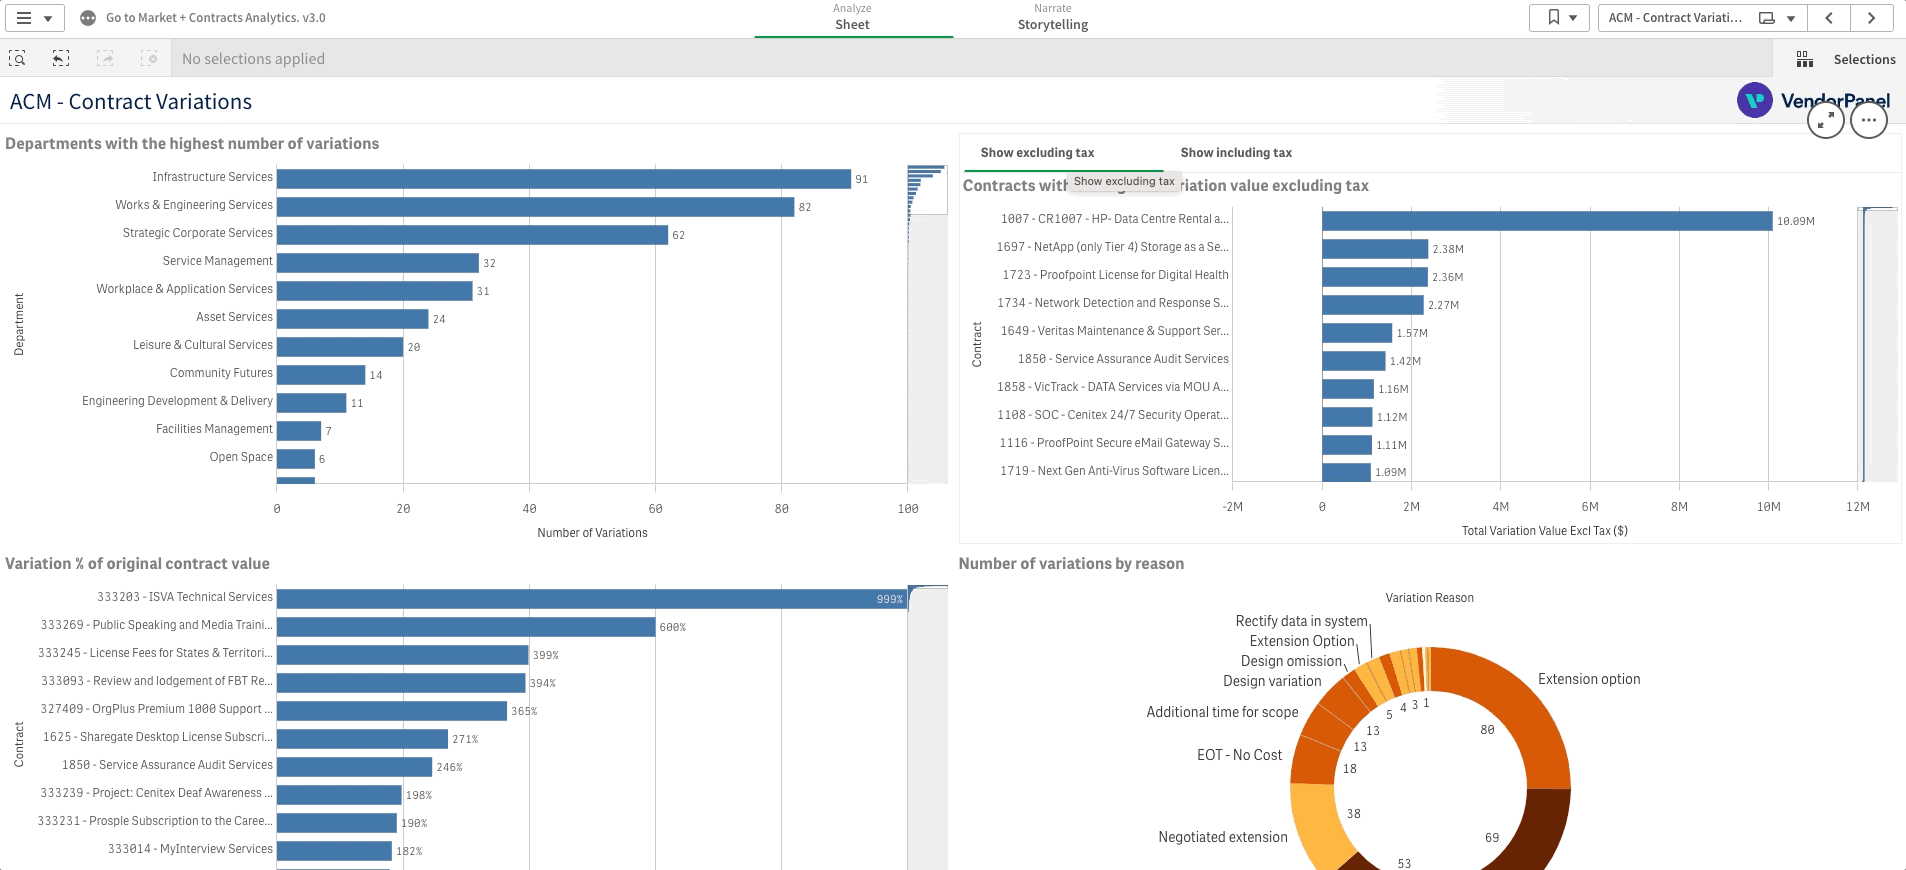Click the Number of variations by reason title
Viewport: 1906px width, 870px height.
point(1071,564)
